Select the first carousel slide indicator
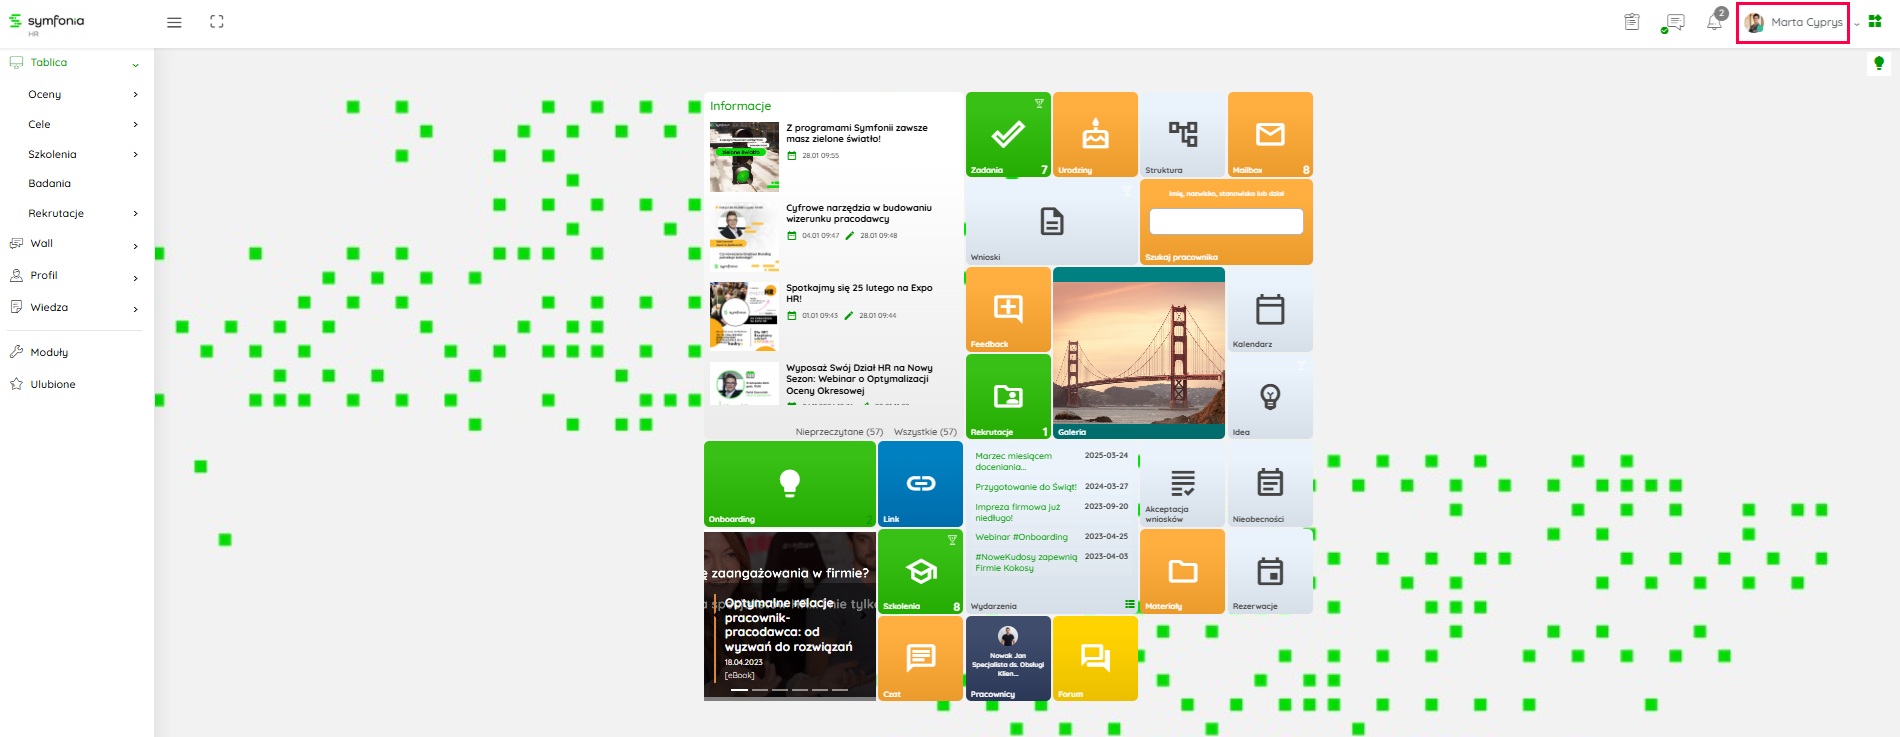This screenshot has width=1900, height=737. (739, 690)
